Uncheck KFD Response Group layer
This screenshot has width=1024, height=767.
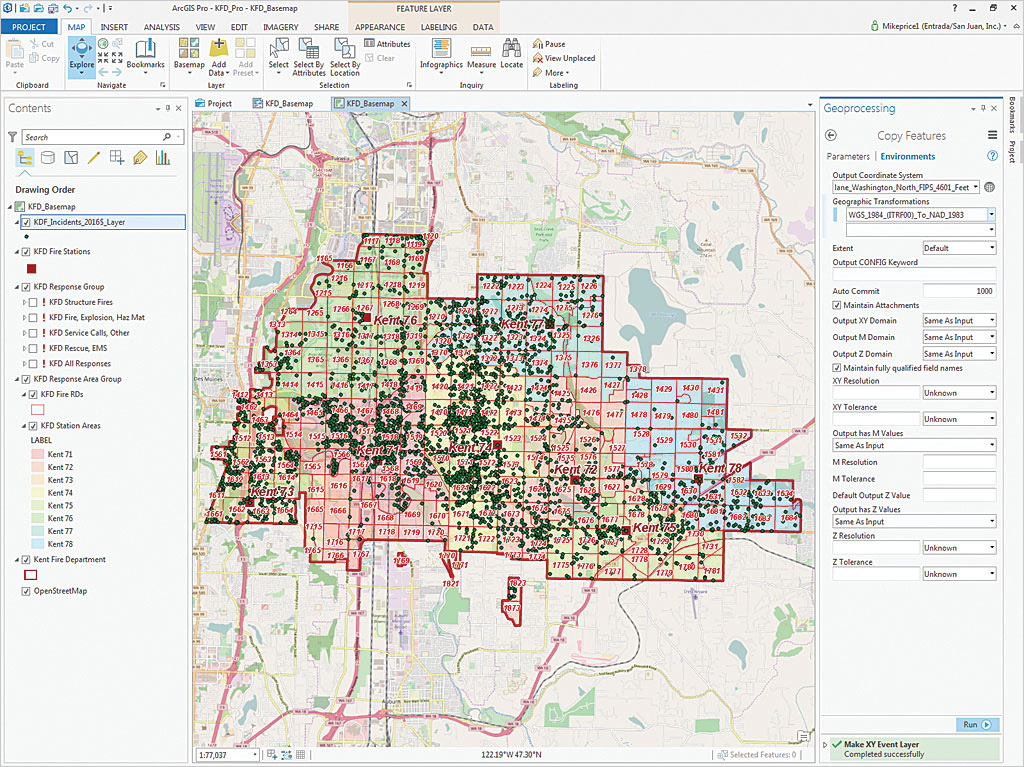(26, 287)
